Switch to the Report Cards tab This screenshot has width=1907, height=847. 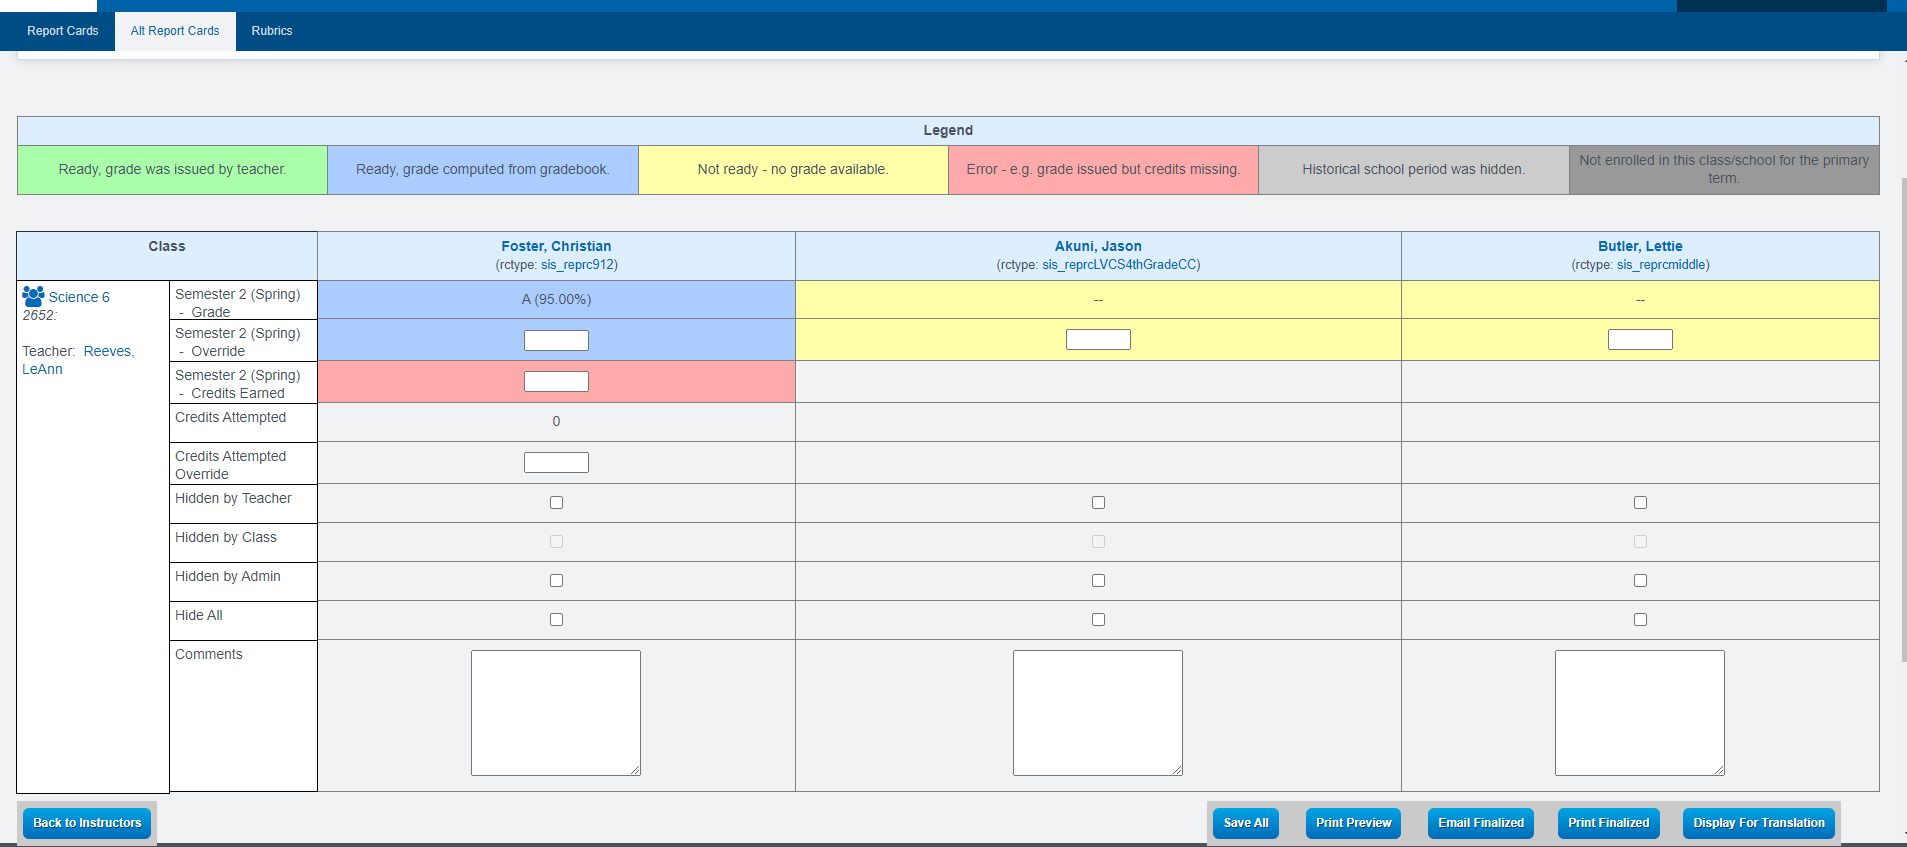pos(62,31)
